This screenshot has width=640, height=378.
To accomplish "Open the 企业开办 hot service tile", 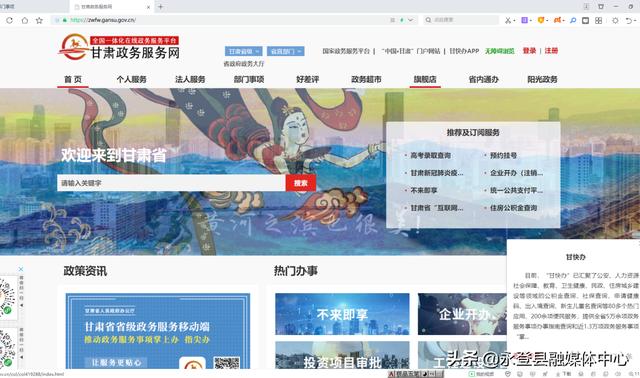I will pyautogui.click(x=462, y=314).
